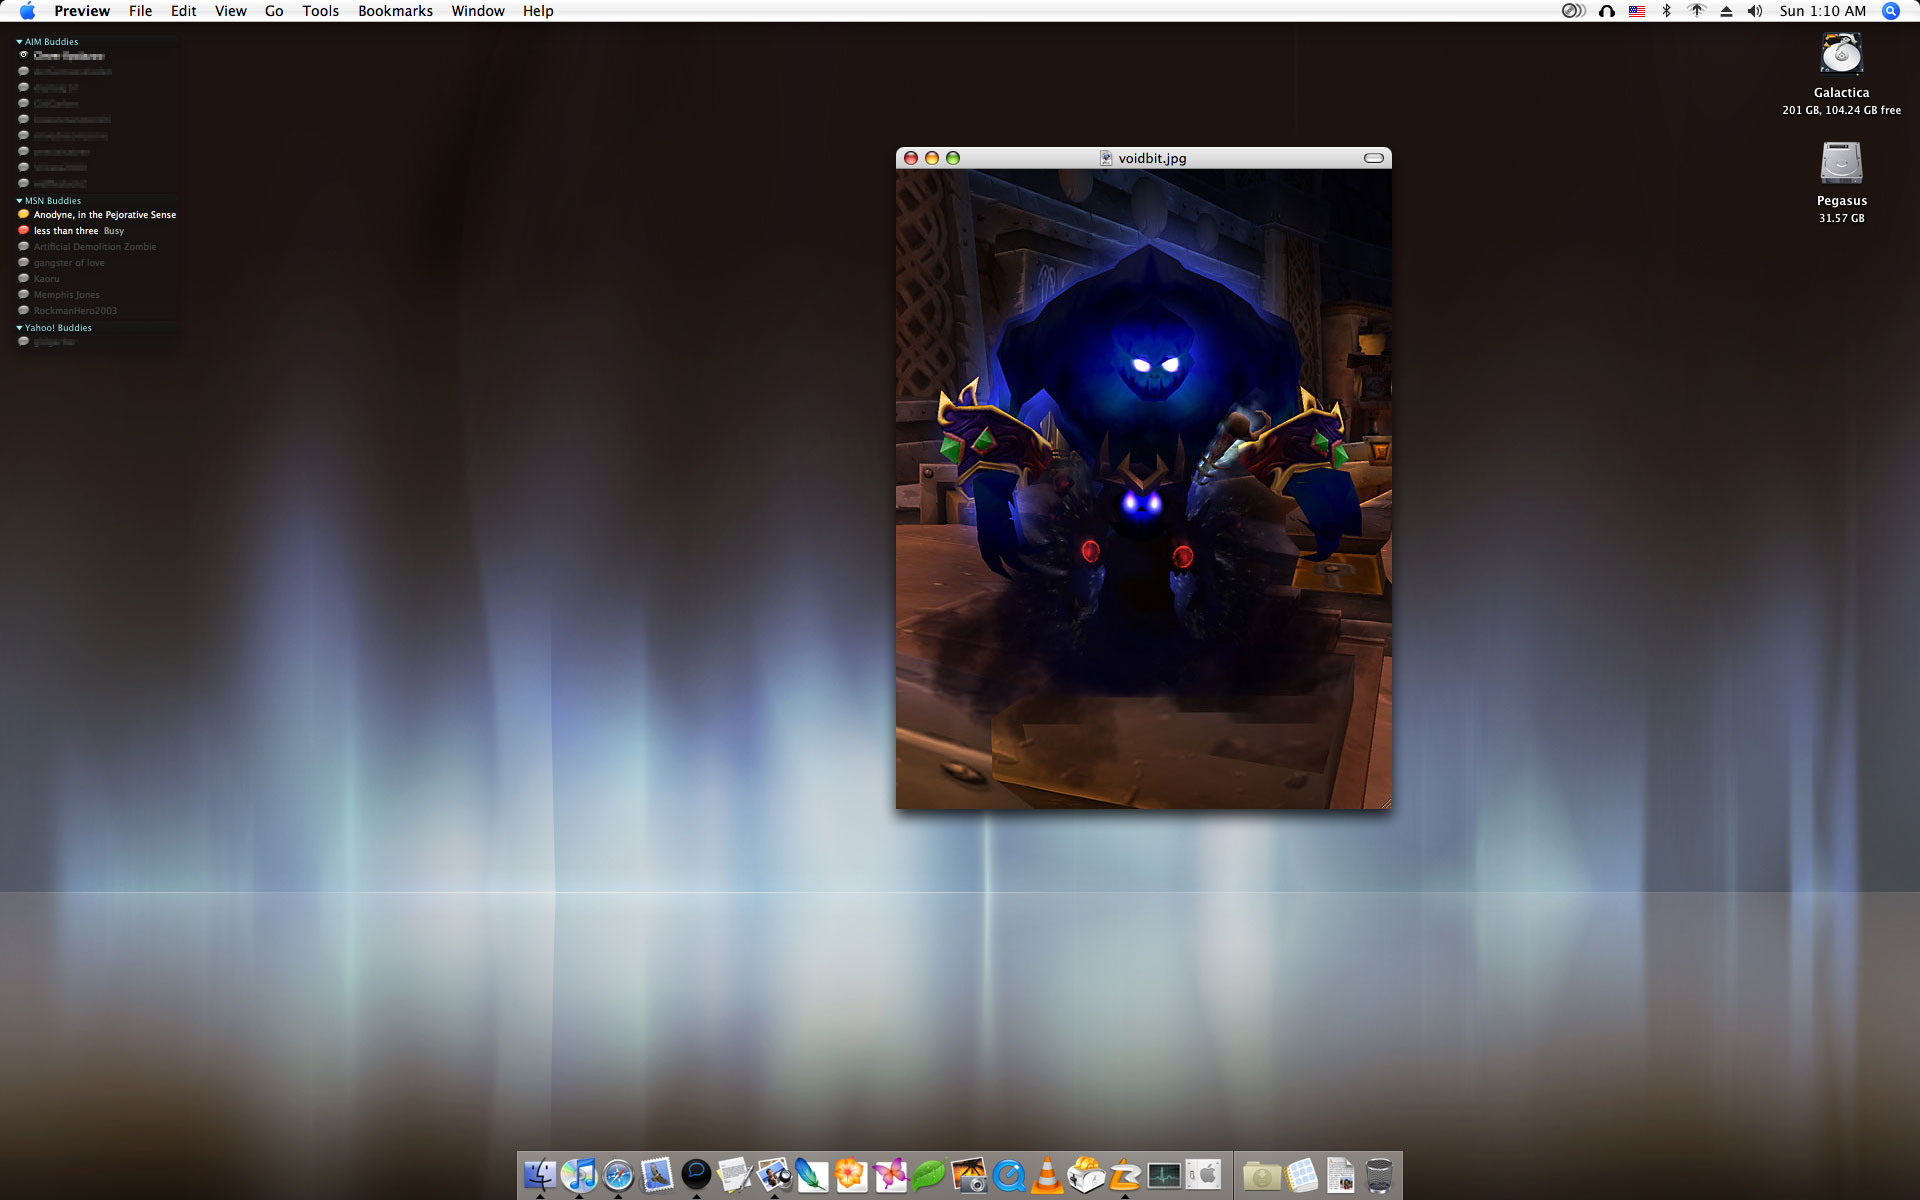The height and width of the screenshot is (1200, 1920).
Task: Select offline buddy RockmanHero2003
Action: pos(97,311)
